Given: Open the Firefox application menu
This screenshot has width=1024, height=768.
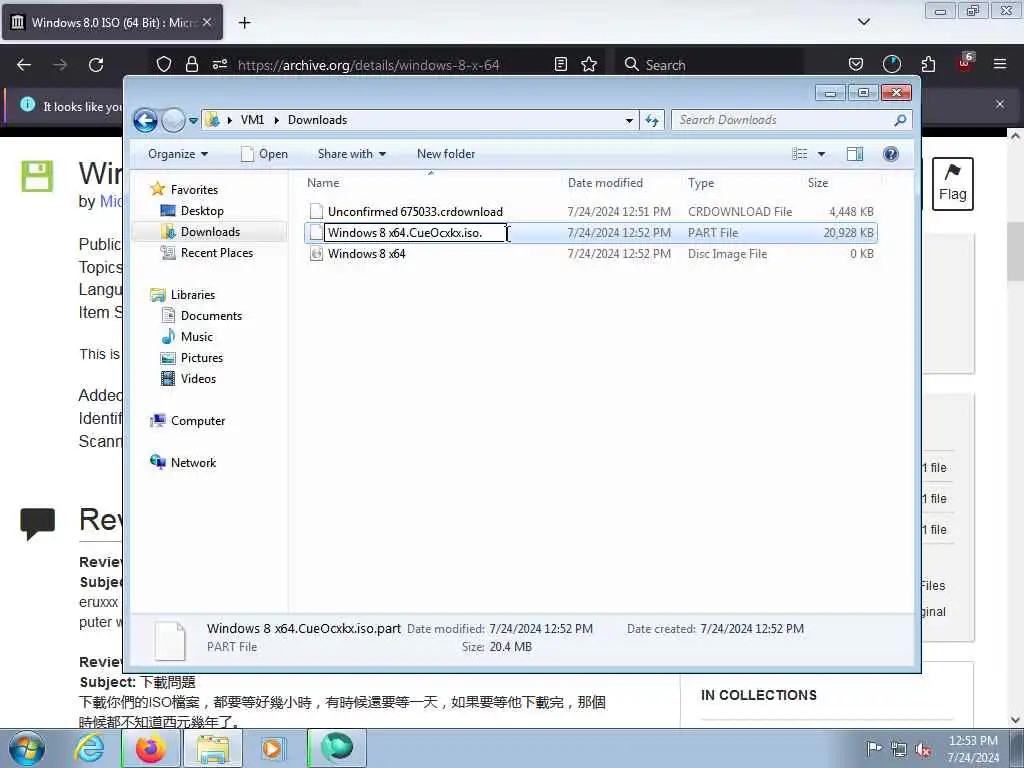Looking at the screenshot, I should tap(1000, 64).
